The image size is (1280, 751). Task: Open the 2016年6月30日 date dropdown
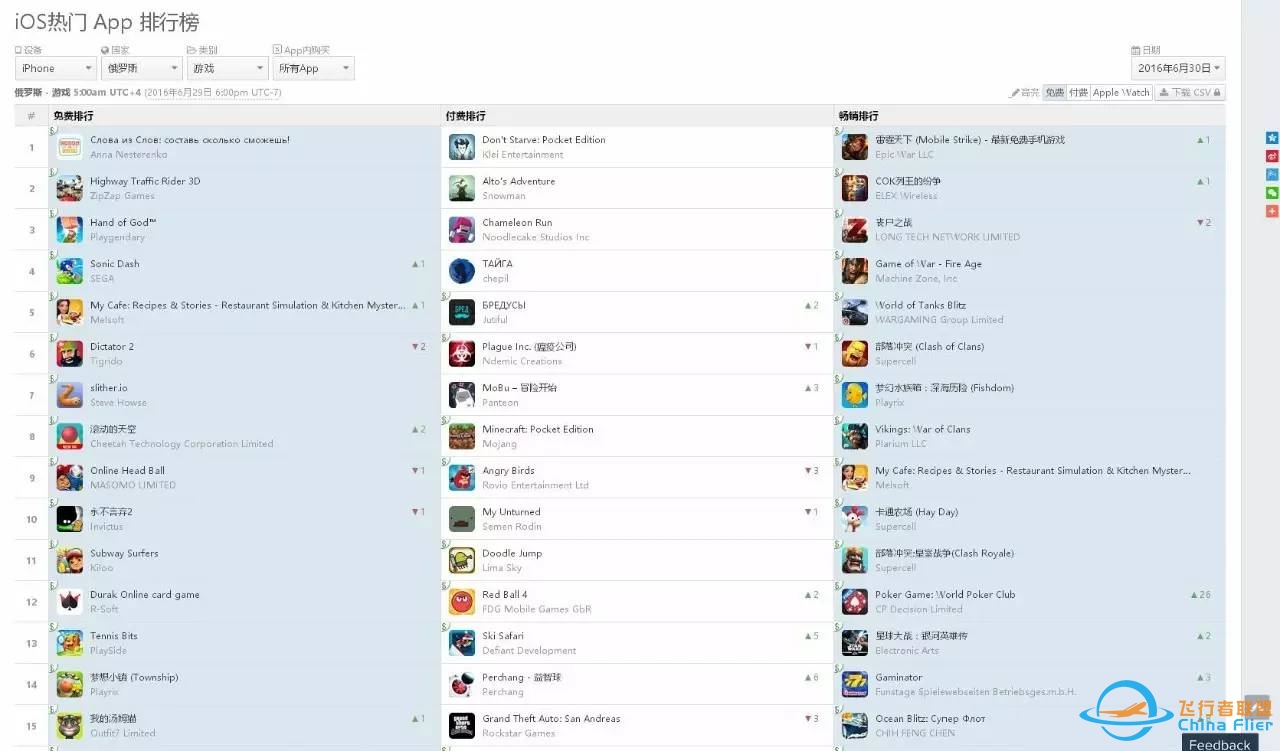pyautogui.click(x=1179, y=68)
